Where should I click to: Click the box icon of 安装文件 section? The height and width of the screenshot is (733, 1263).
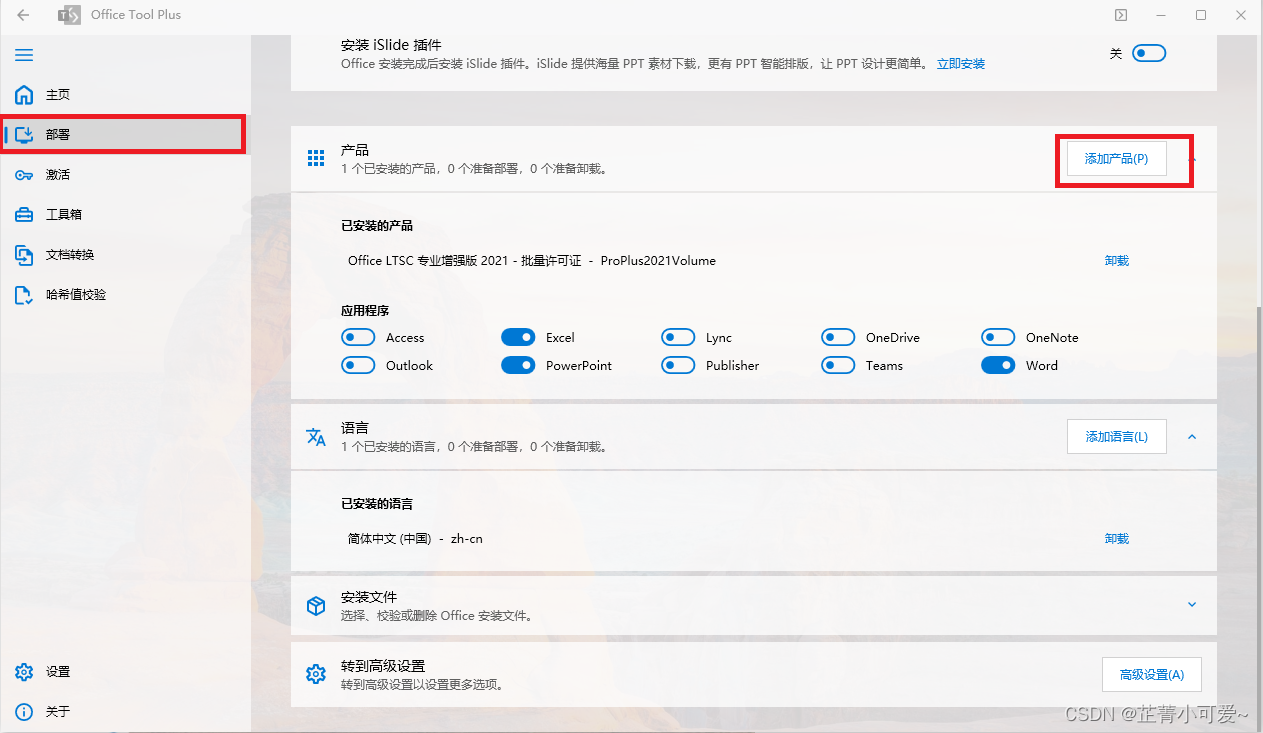pyautogui.click(x=316, y=605)
